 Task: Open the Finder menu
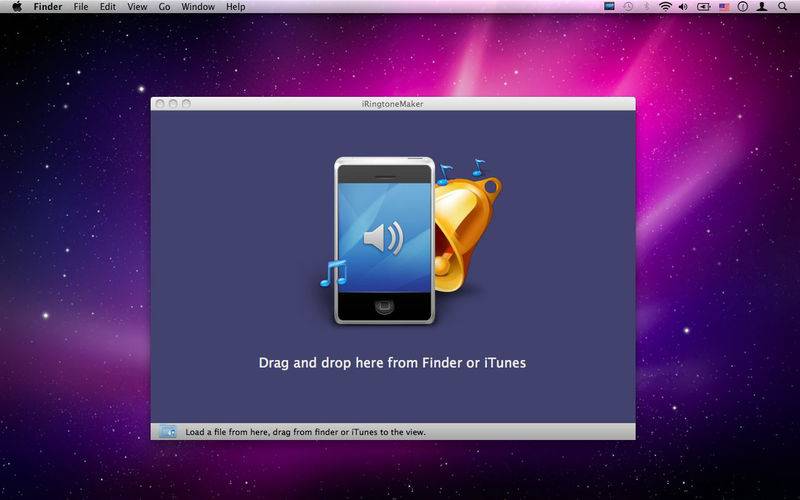(x=48, y=7)
